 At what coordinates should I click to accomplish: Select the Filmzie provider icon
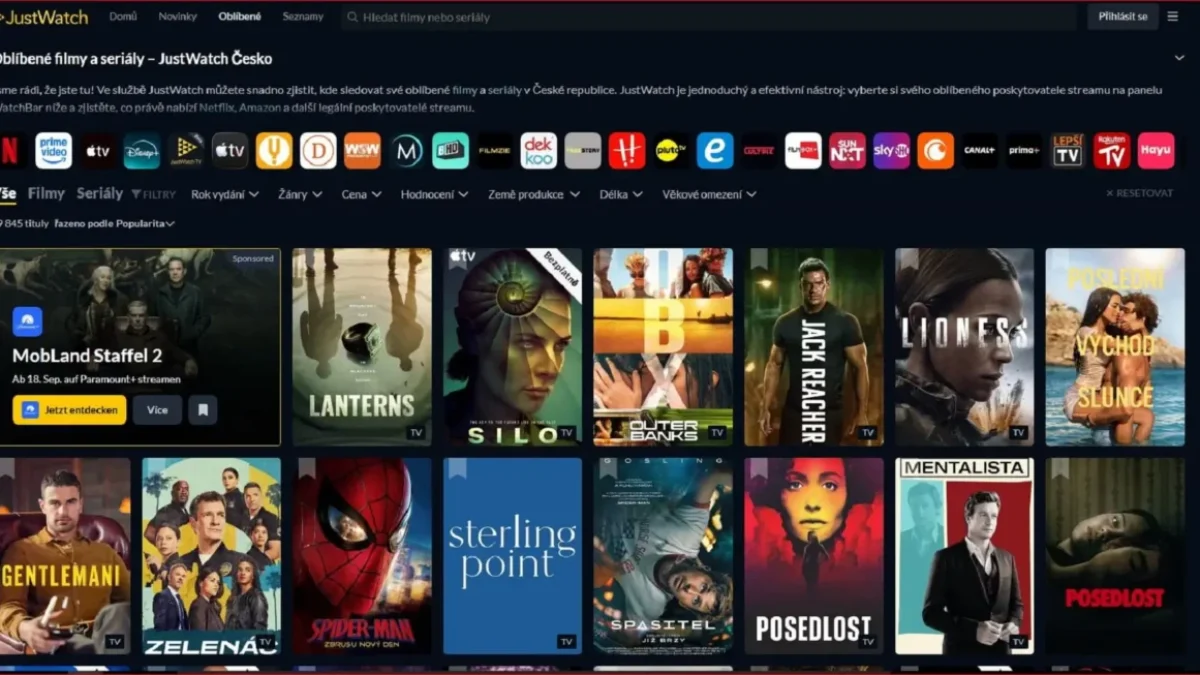(x=494, y=151)
